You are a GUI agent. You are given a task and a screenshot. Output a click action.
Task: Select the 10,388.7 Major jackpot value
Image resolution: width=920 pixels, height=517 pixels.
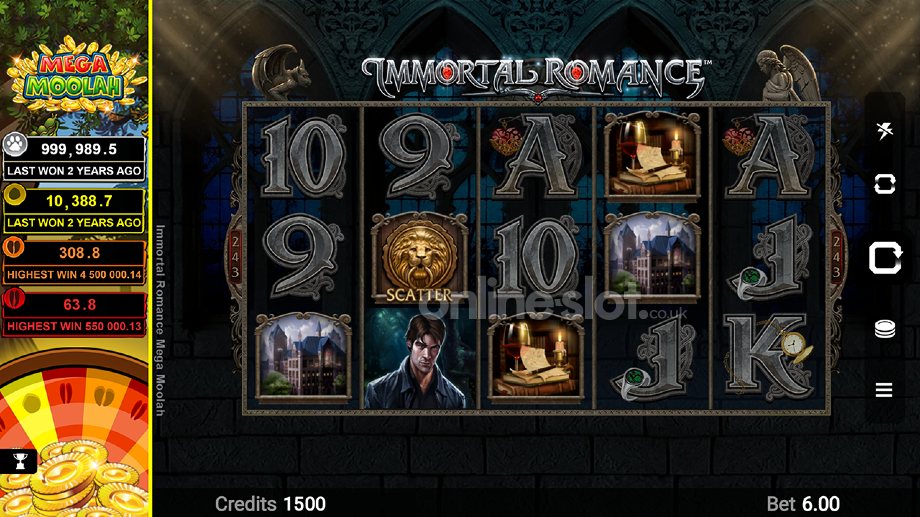pyautogui.click(x=79, y=201)
